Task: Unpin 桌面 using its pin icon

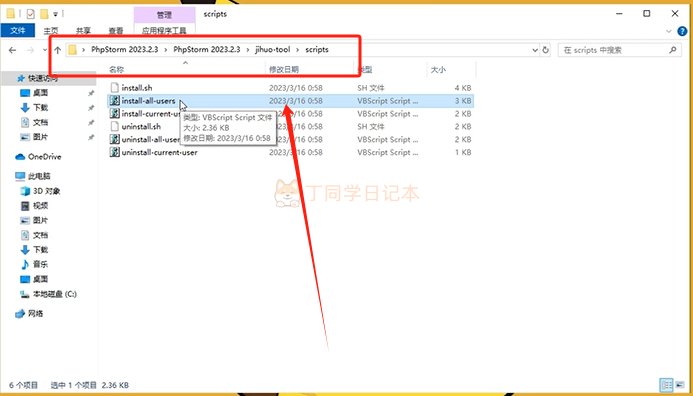Action: 91,93
